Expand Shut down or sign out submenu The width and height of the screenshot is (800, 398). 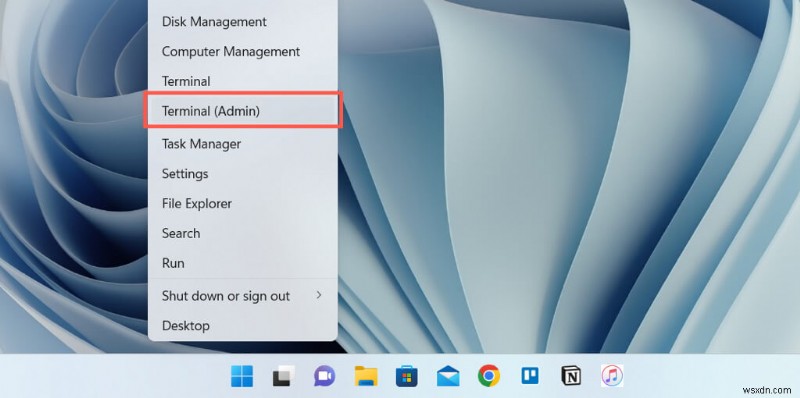click(243, 296)
